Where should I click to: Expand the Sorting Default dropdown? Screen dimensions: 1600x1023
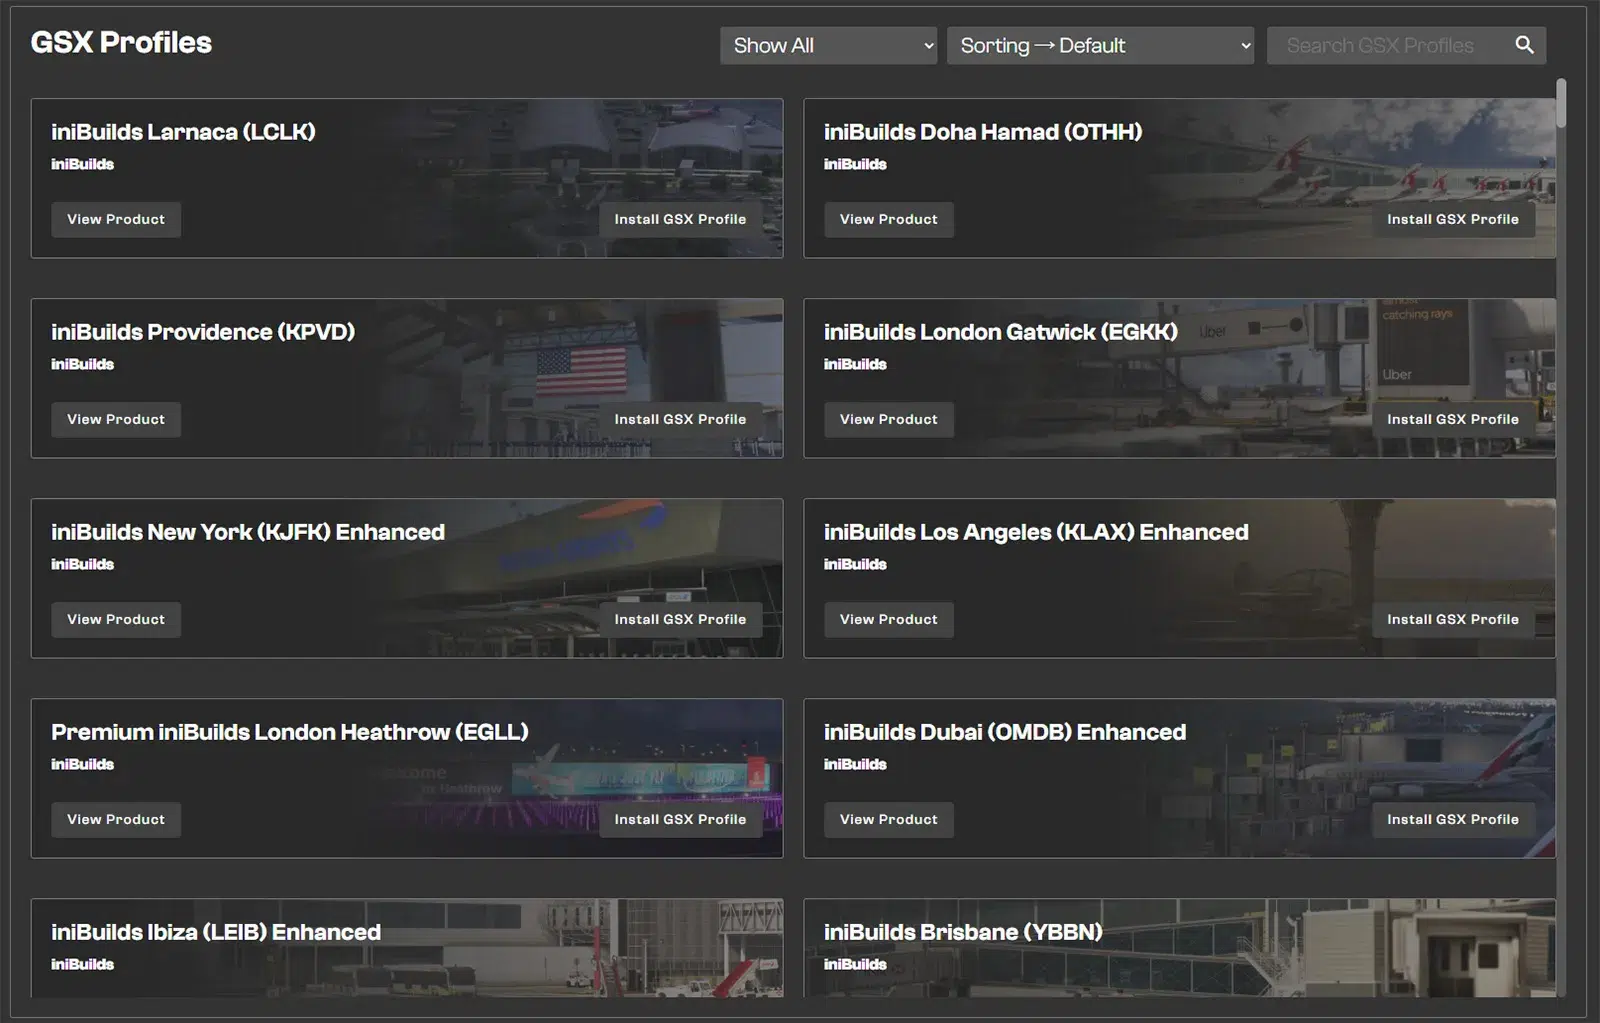(x=1100, y=45)
